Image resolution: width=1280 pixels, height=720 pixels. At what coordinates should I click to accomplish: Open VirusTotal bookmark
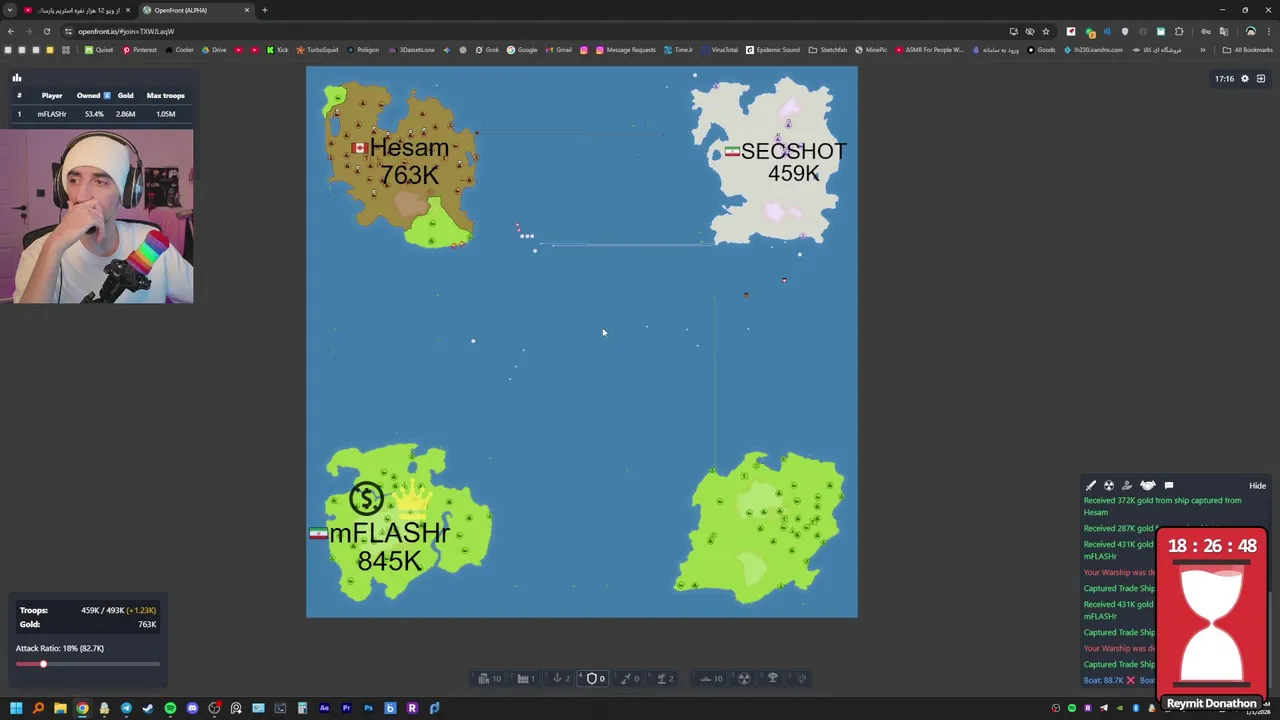click(x=720, y=50)
